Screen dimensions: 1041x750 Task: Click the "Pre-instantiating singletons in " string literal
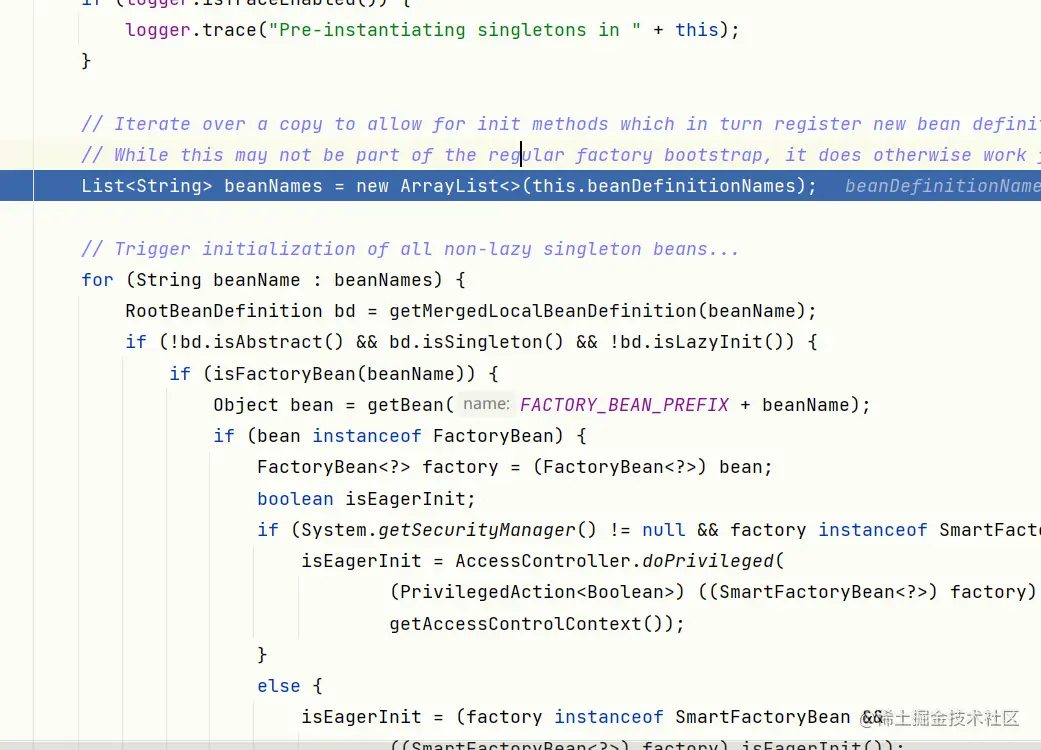(x=455, y=30)
